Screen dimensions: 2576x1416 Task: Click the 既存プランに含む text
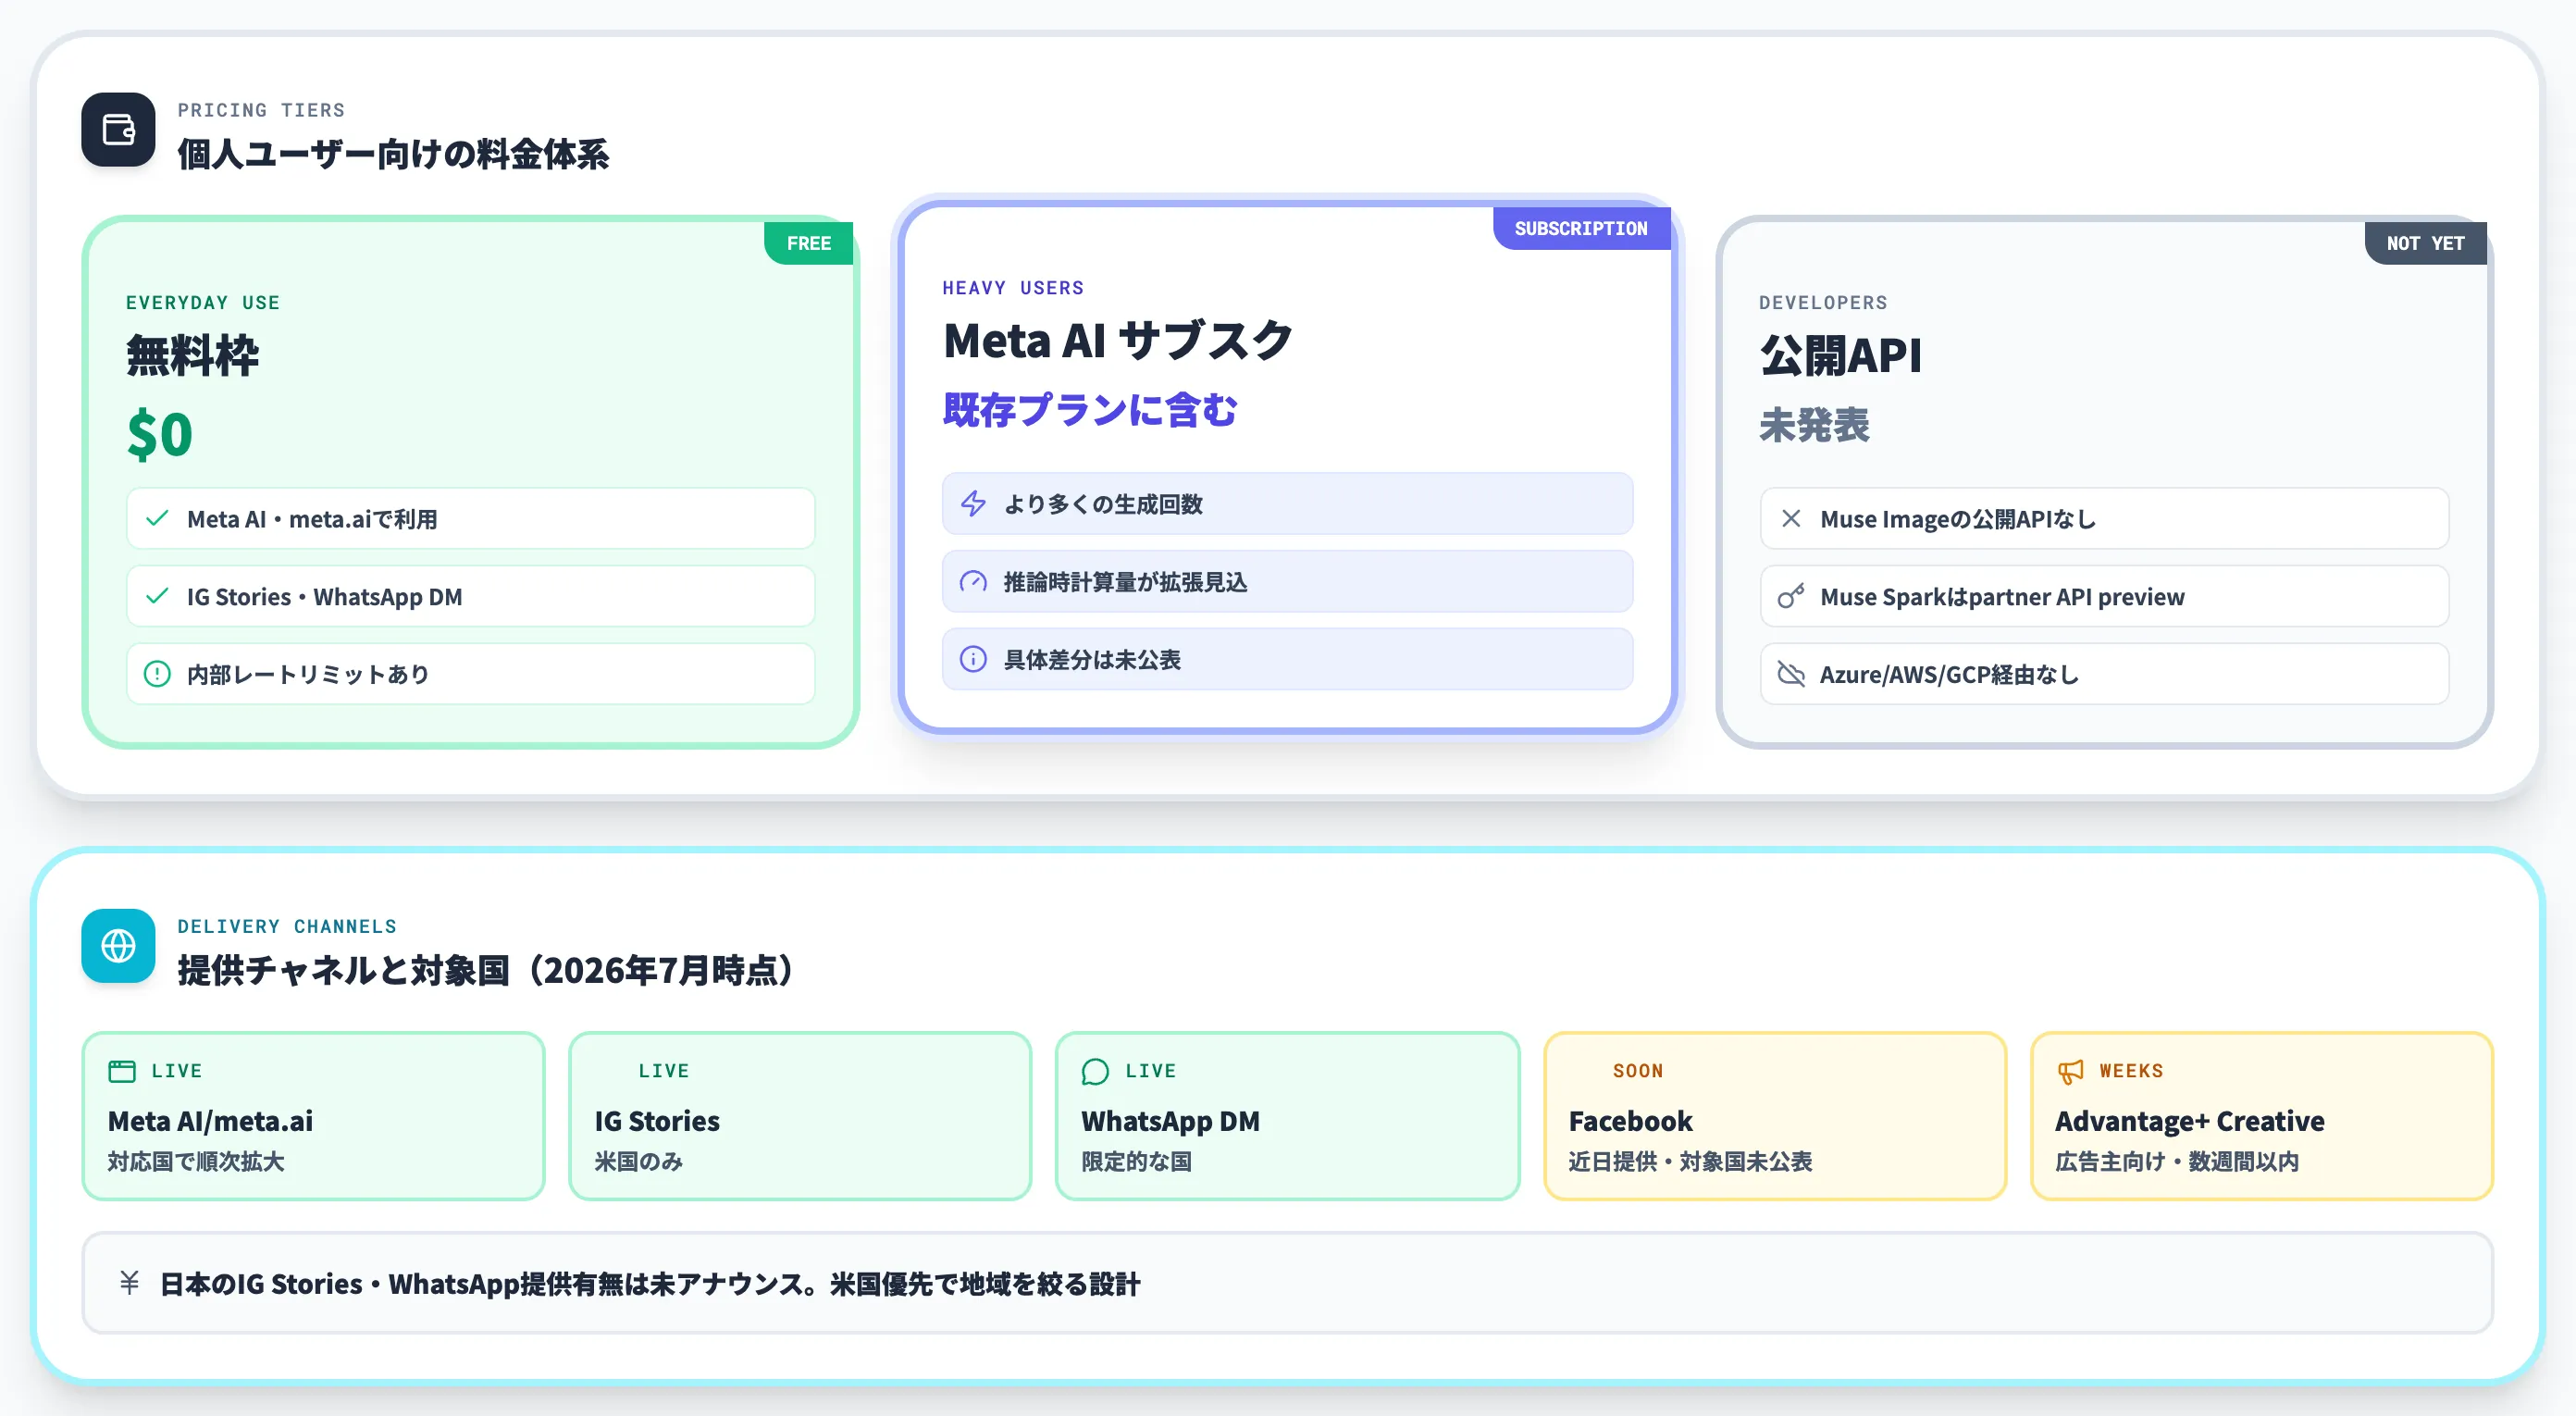1090,410
